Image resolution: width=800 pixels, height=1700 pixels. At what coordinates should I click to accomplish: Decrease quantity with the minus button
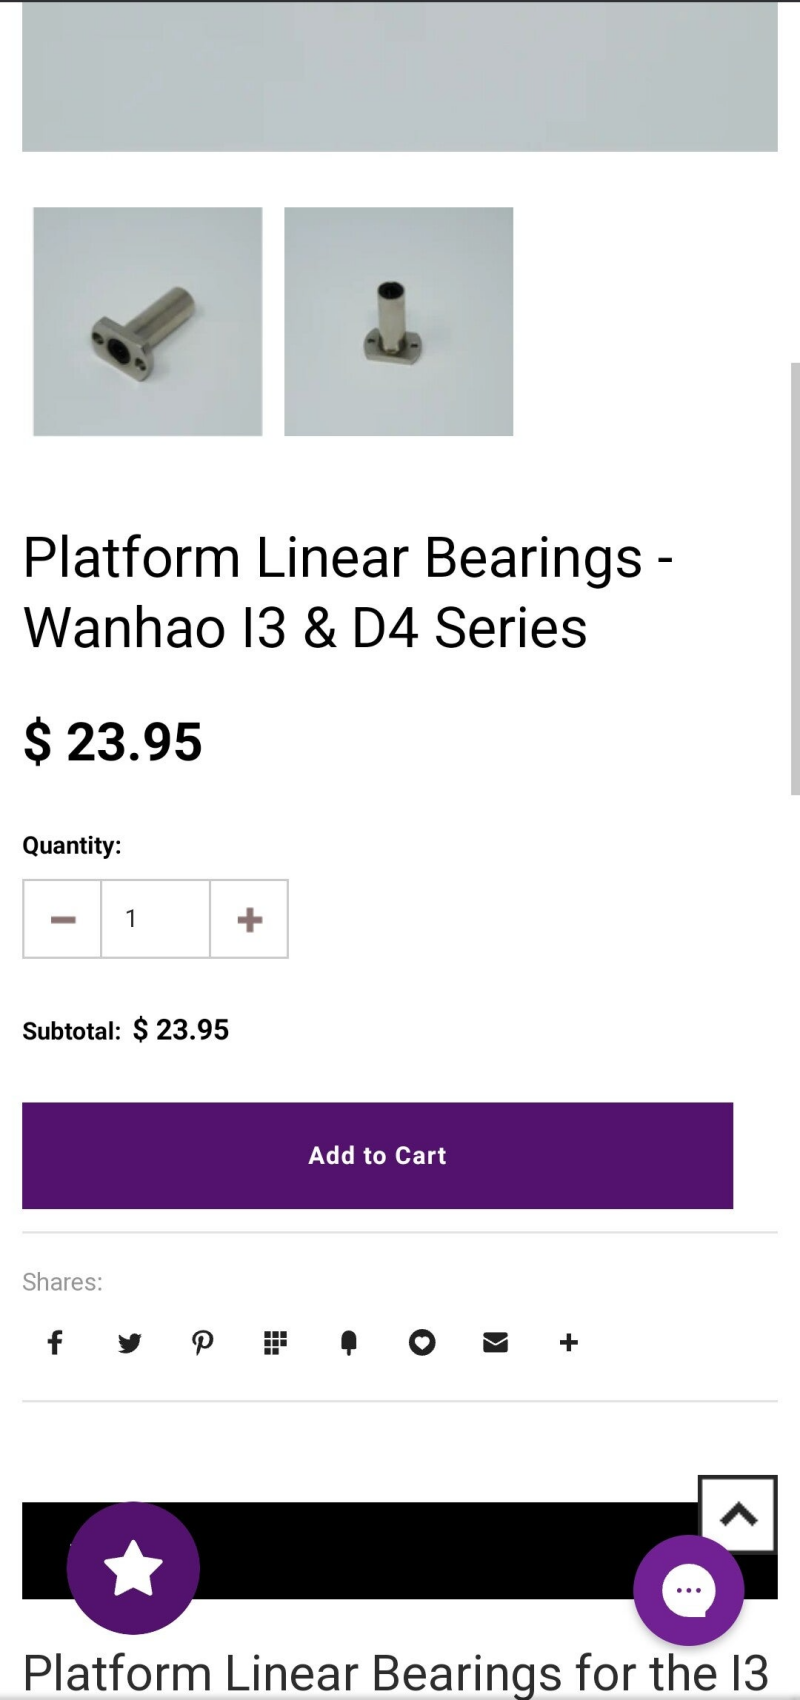tap(62, 919)
